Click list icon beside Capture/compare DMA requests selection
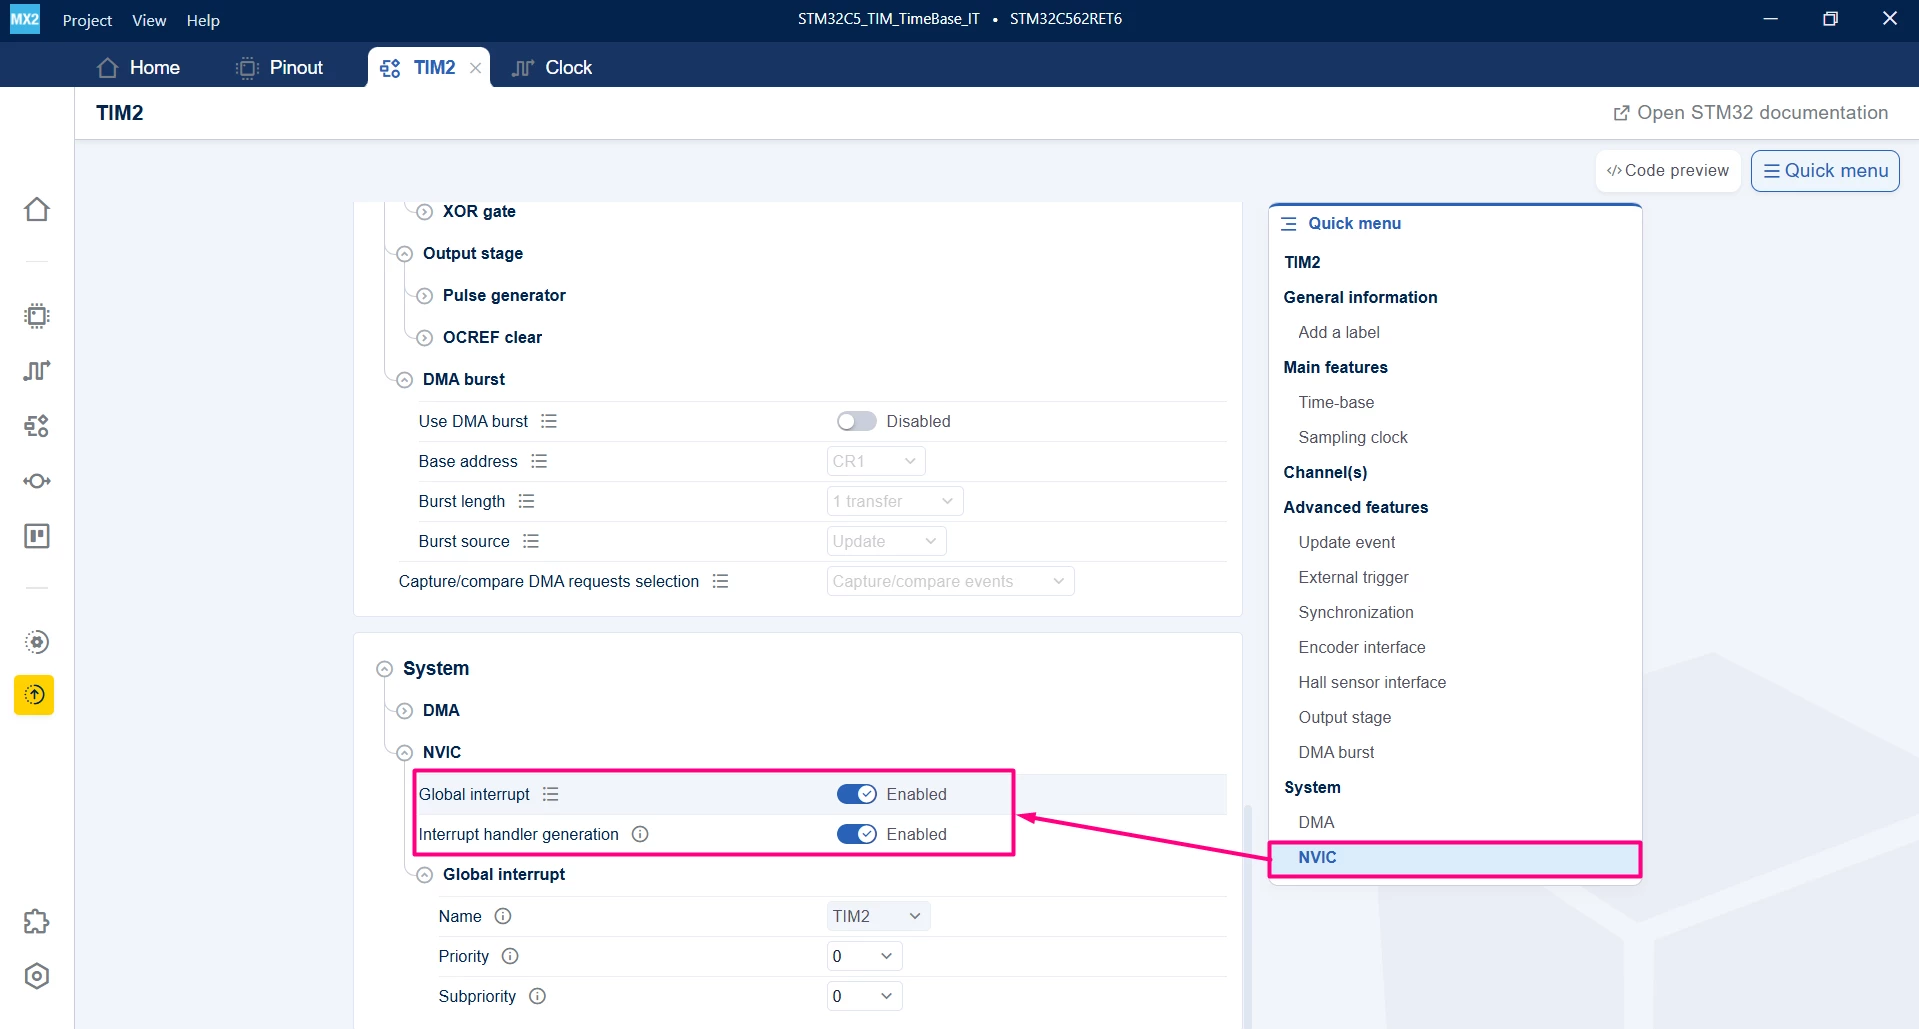 coord(721,581)
